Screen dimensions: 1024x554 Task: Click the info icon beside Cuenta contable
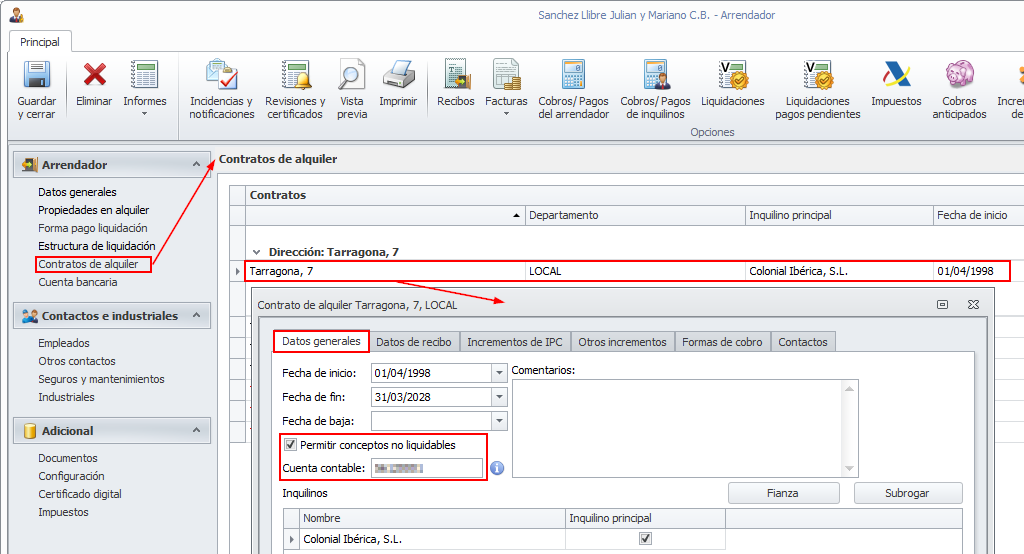(497, 468)
